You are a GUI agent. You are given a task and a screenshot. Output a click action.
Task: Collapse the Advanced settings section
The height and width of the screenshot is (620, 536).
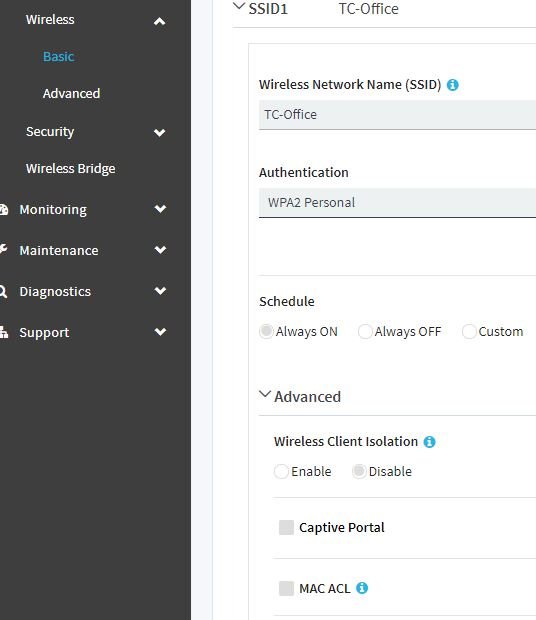pos(264,394)
